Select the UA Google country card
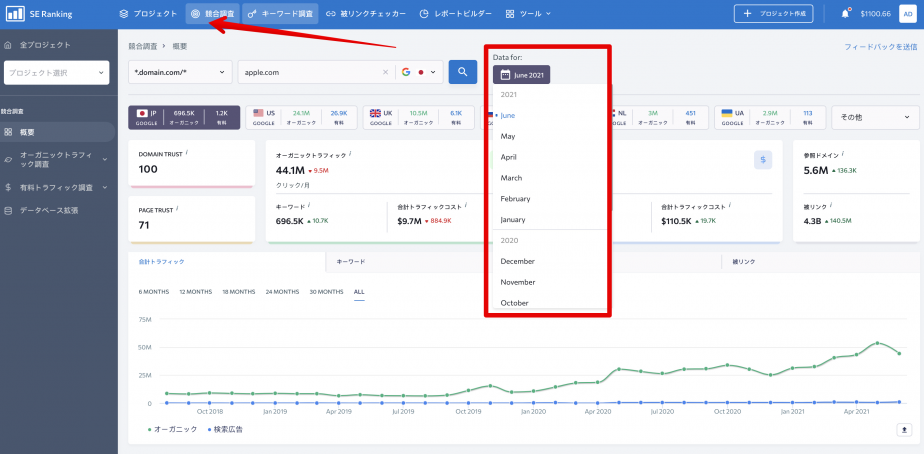This screenshot has height=454, width=924. pyautogui.click(x=770, y=117)
